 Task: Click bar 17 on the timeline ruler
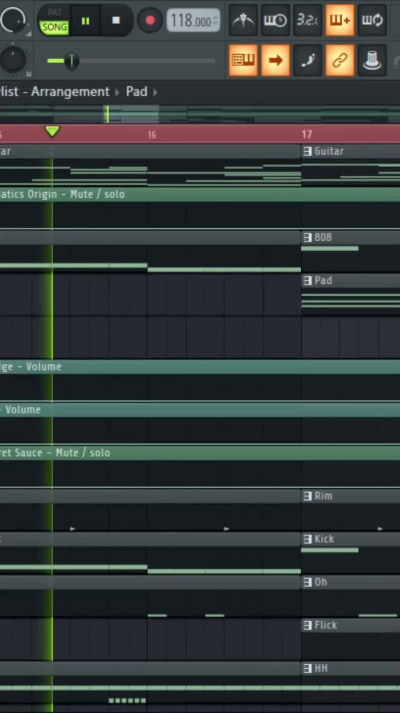pyautogui.click(x=306, y=134)
